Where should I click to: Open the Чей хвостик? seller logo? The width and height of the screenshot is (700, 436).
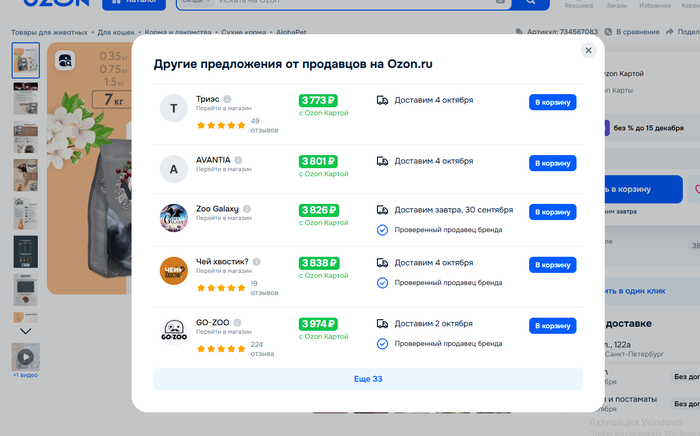(x=174, y=271)
